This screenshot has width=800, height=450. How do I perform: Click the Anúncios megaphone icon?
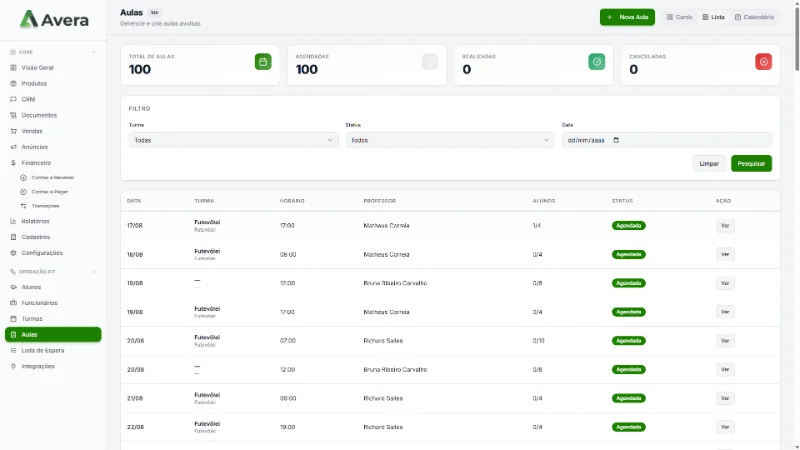[x=13, y=147]
